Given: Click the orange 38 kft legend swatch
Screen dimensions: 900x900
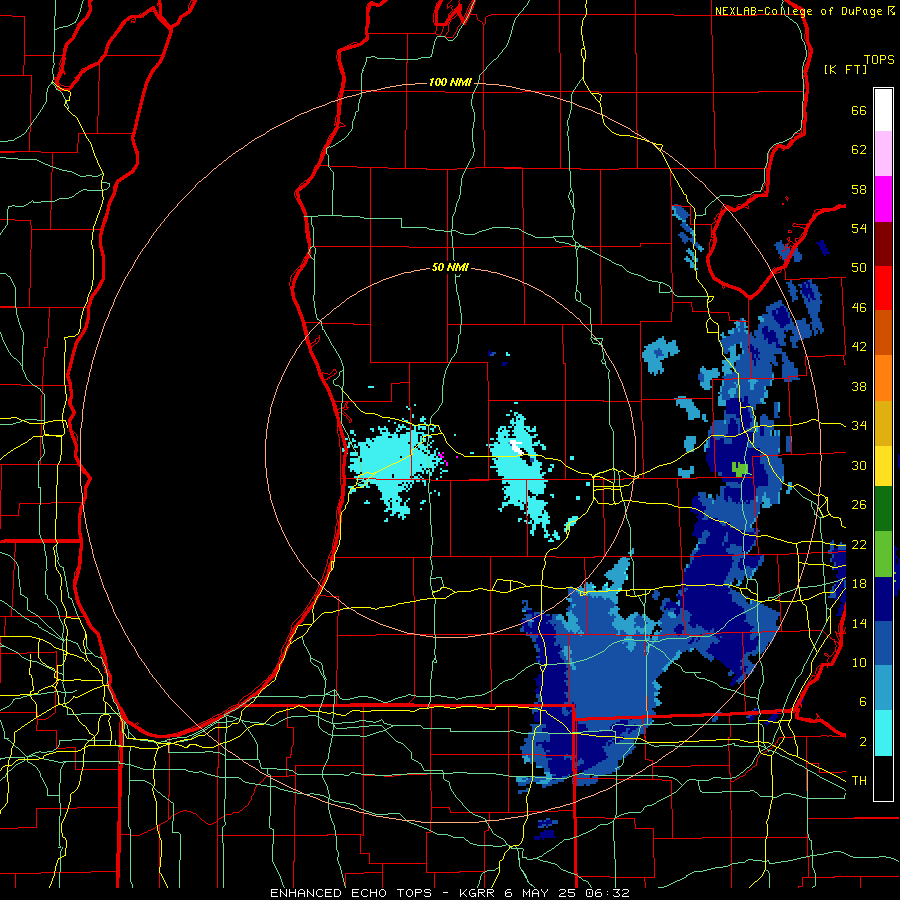Looking at the screenshot, I should (x=883, y=378).
